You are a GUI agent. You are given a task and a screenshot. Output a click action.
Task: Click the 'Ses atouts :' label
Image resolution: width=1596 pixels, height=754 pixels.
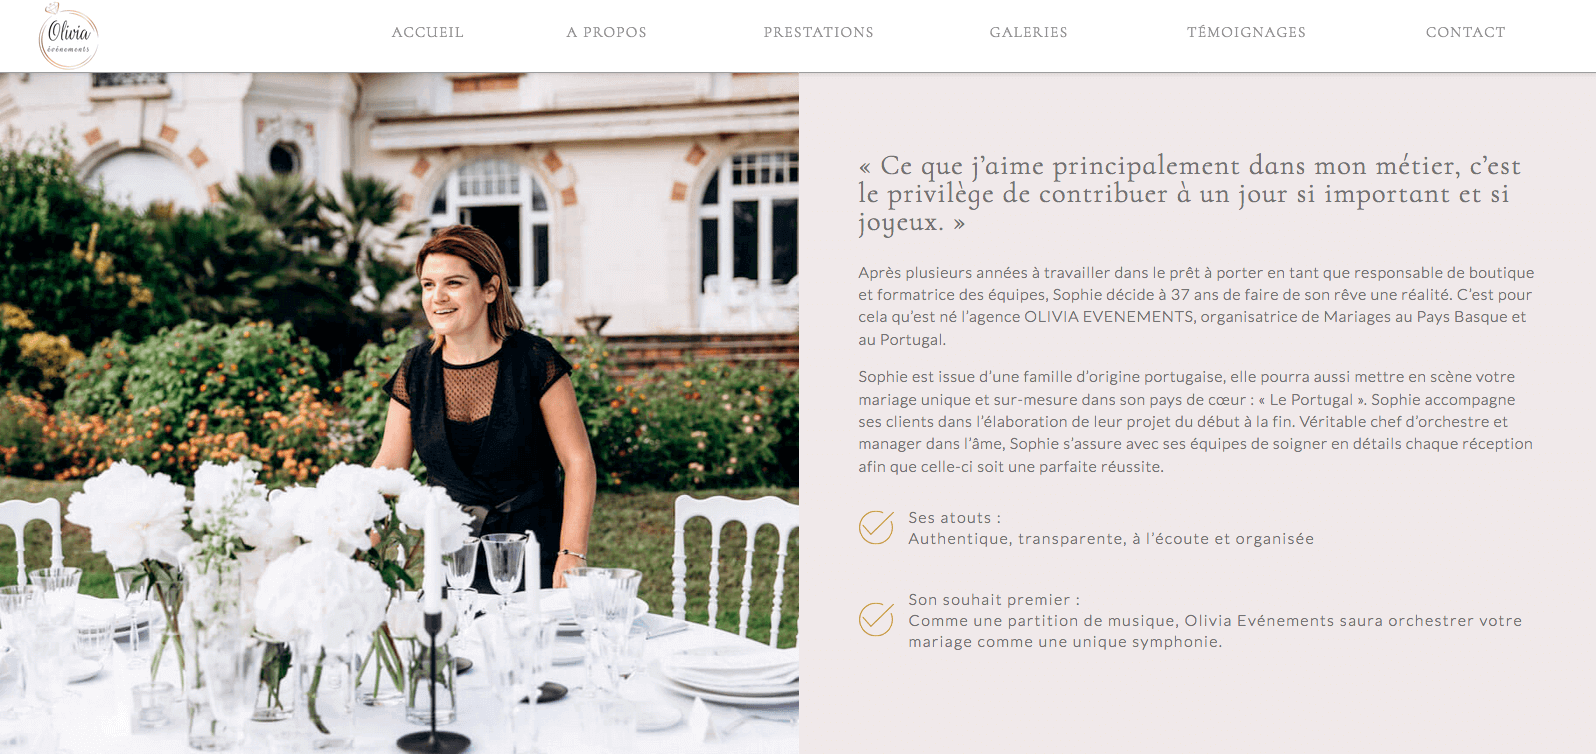tap(954, 518)
